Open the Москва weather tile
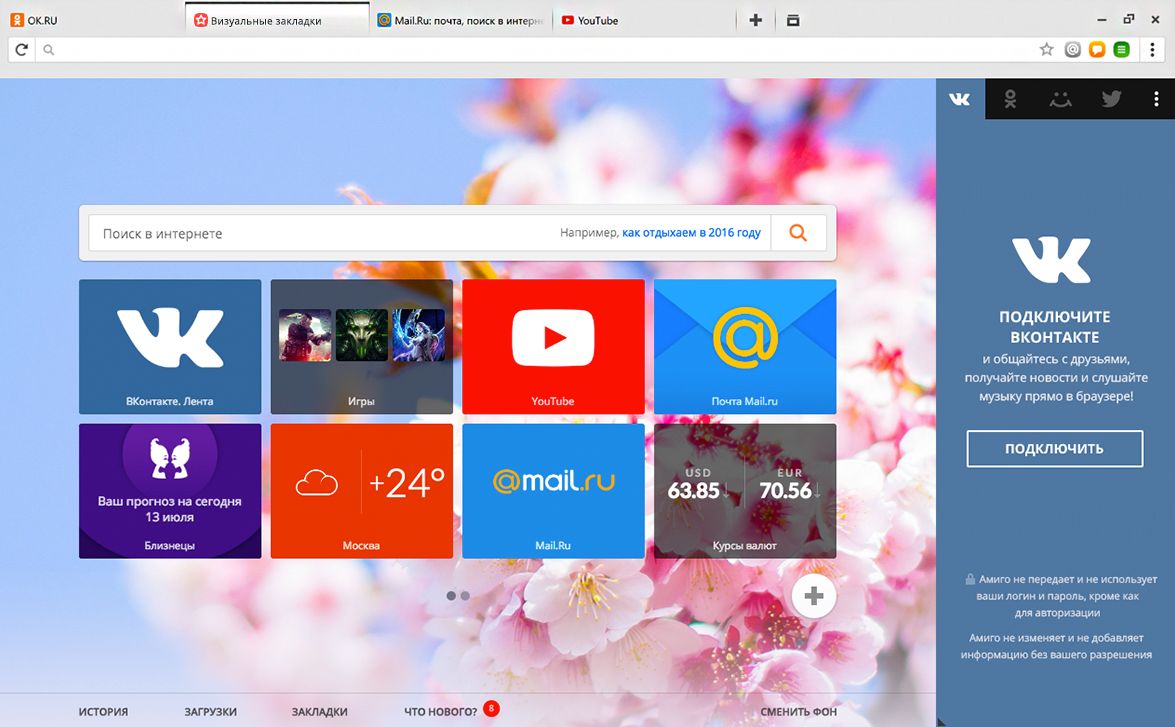Screen dimensions: 1175x727 pos(361,491)
